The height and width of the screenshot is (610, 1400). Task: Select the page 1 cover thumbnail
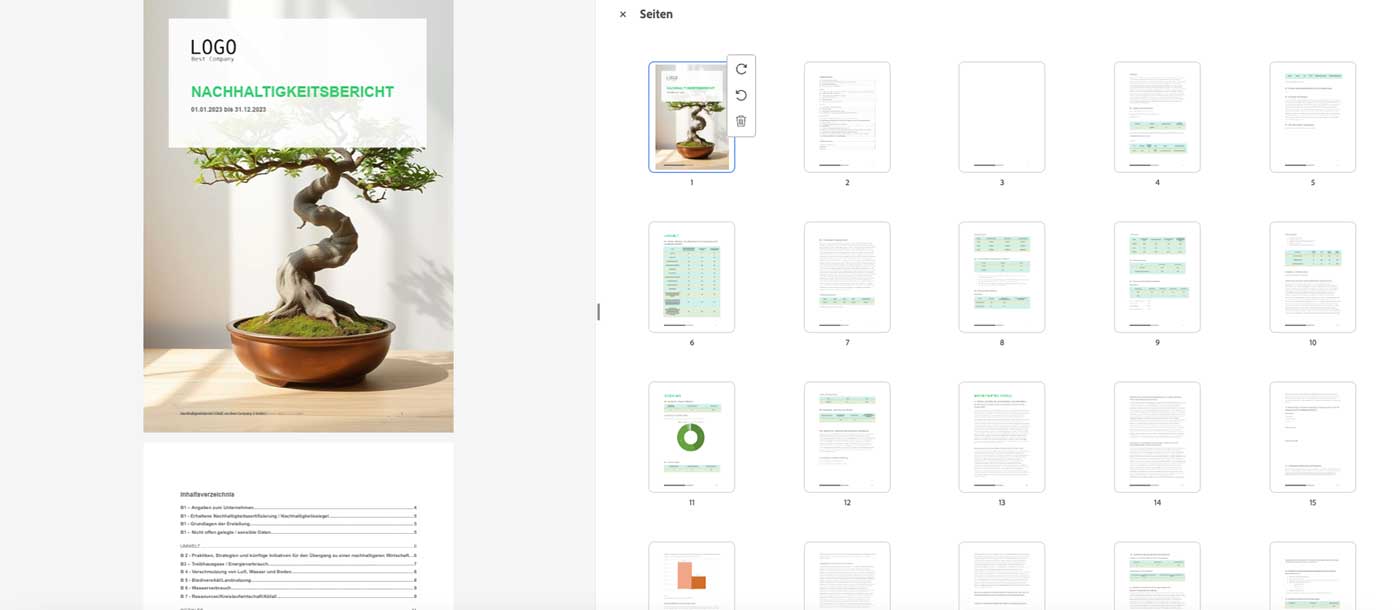tap(691, 117)
